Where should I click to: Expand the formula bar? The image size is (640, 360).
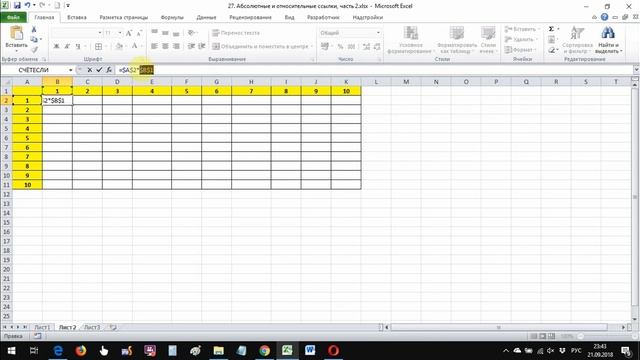click(x=636, y=70)
